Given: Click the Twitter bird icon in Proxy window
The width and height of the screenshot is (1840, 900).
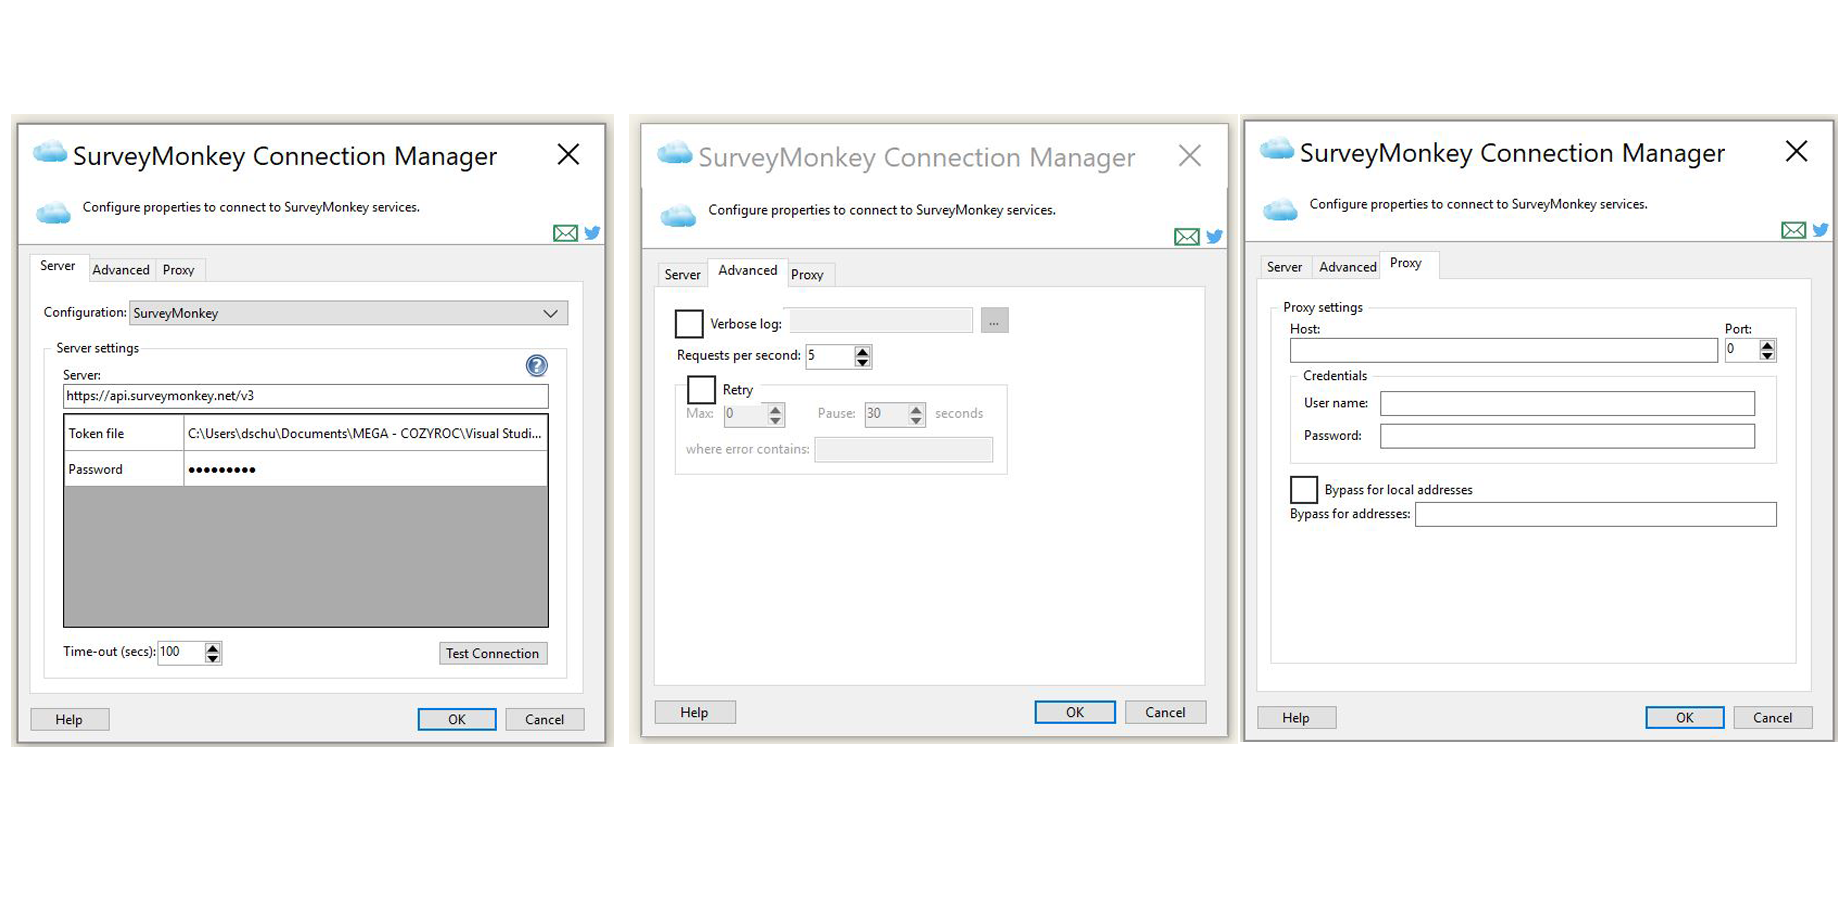Looking at the screenshot, I should point(1820,230).
